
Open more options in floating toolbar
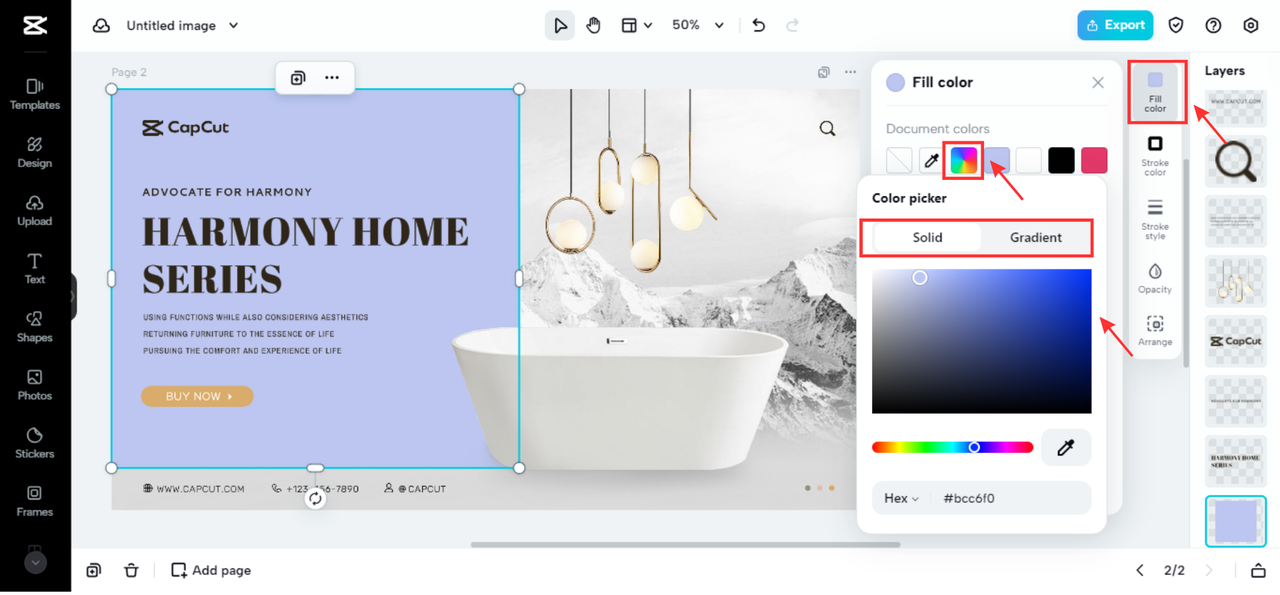(332, 77)
